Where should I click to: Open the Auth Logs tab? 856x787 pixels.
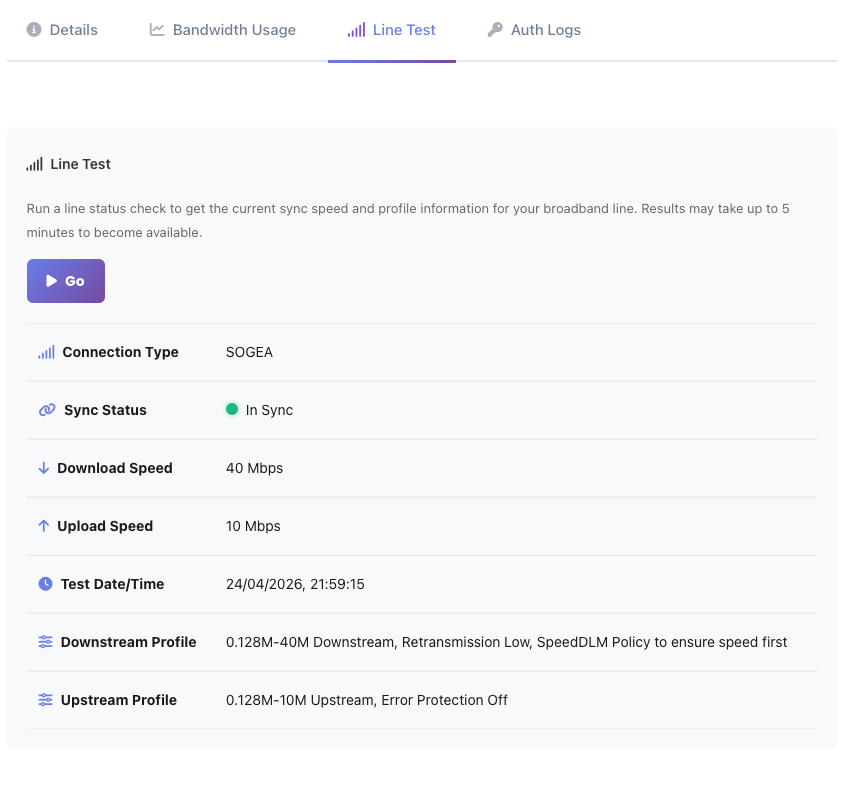pos(534,30)
